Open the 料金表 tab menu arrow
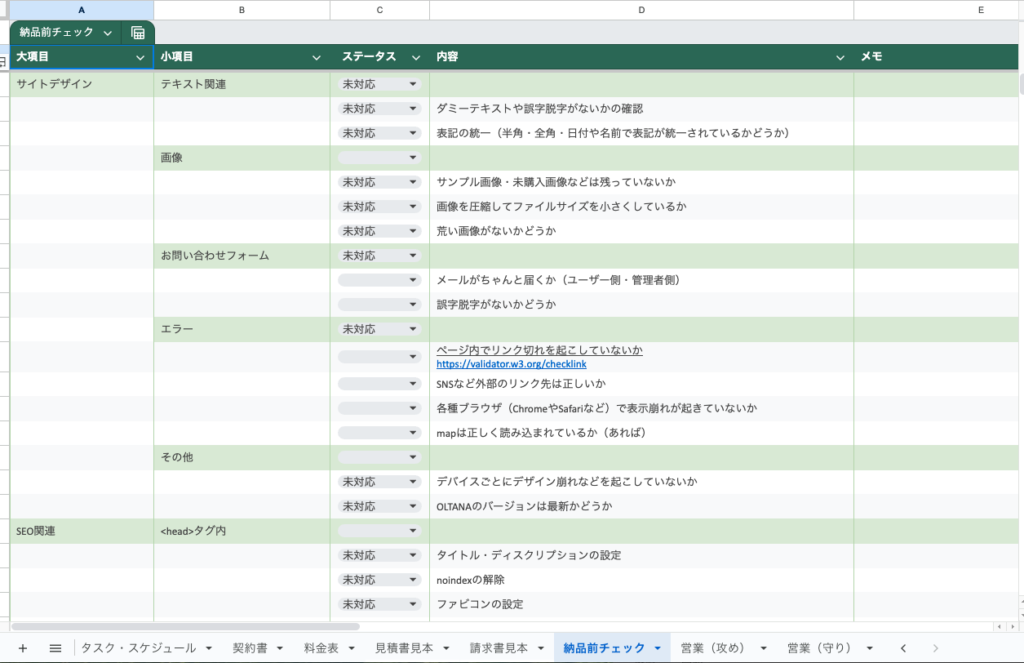 click(348, 648)
